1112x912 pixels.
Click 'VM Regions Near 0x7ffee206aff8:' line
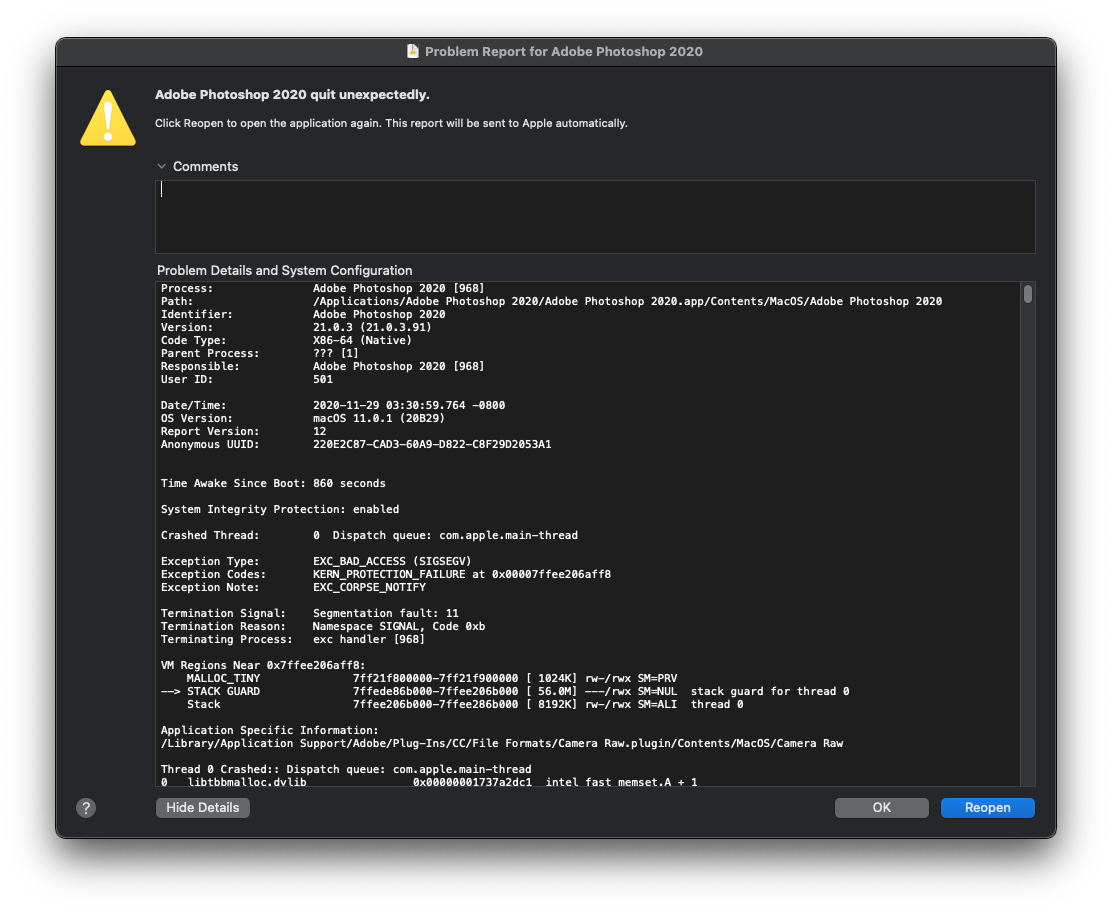(x=263, y=665)
